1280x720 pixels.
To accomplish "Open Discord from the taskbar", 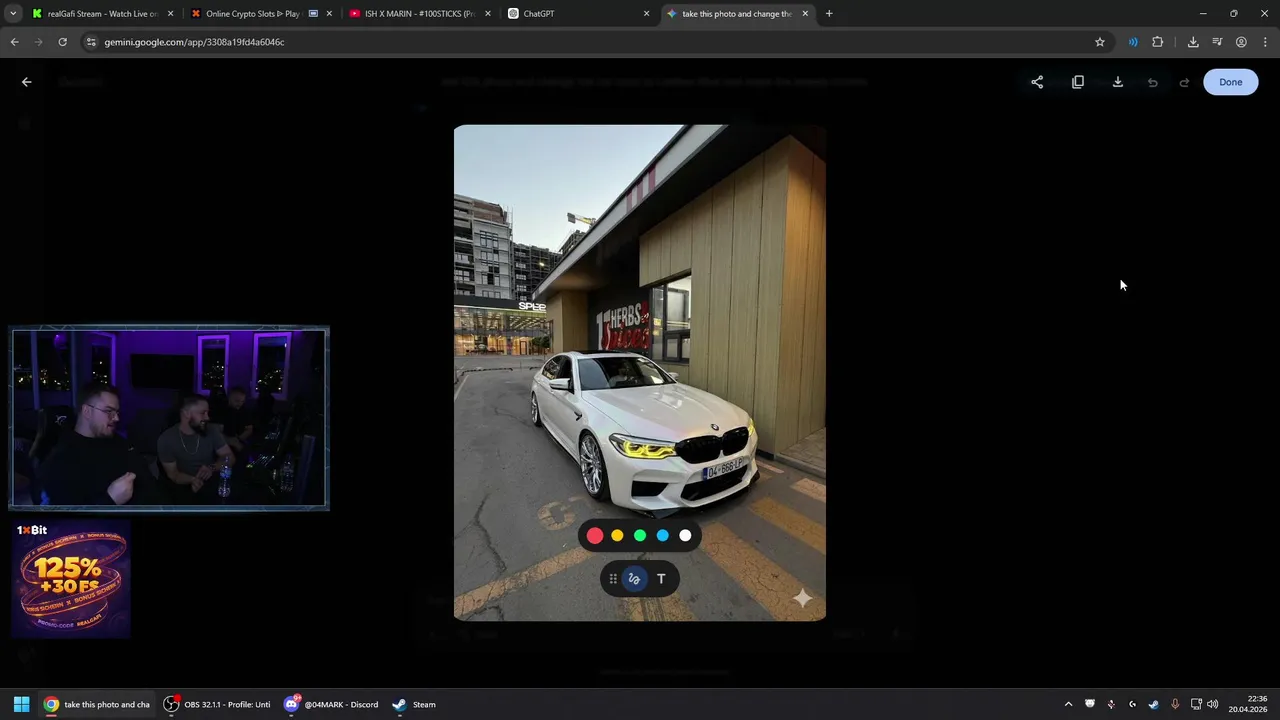I will click(331, 704).
